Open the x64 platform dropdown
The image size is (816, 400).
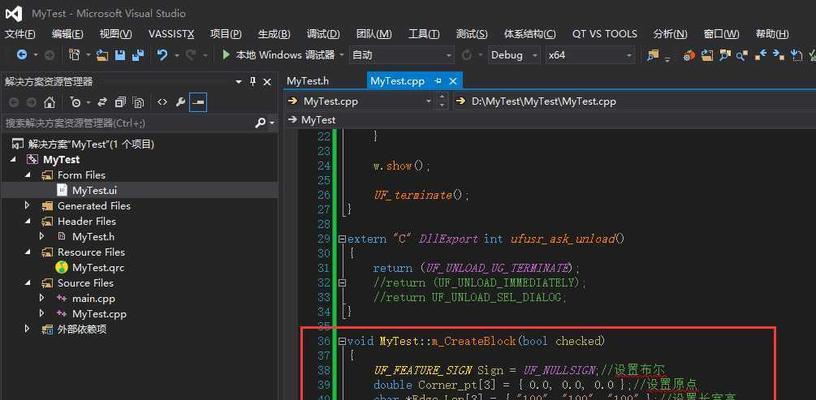pyautogui.click(x=590, y=55)
